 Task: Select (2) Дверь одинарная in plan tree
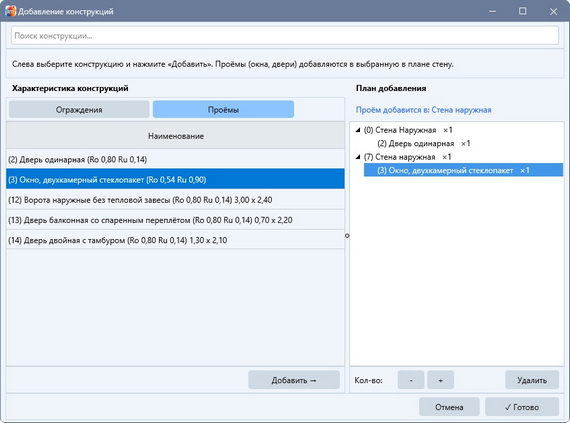pyautogui.click(x=424, y=143)
